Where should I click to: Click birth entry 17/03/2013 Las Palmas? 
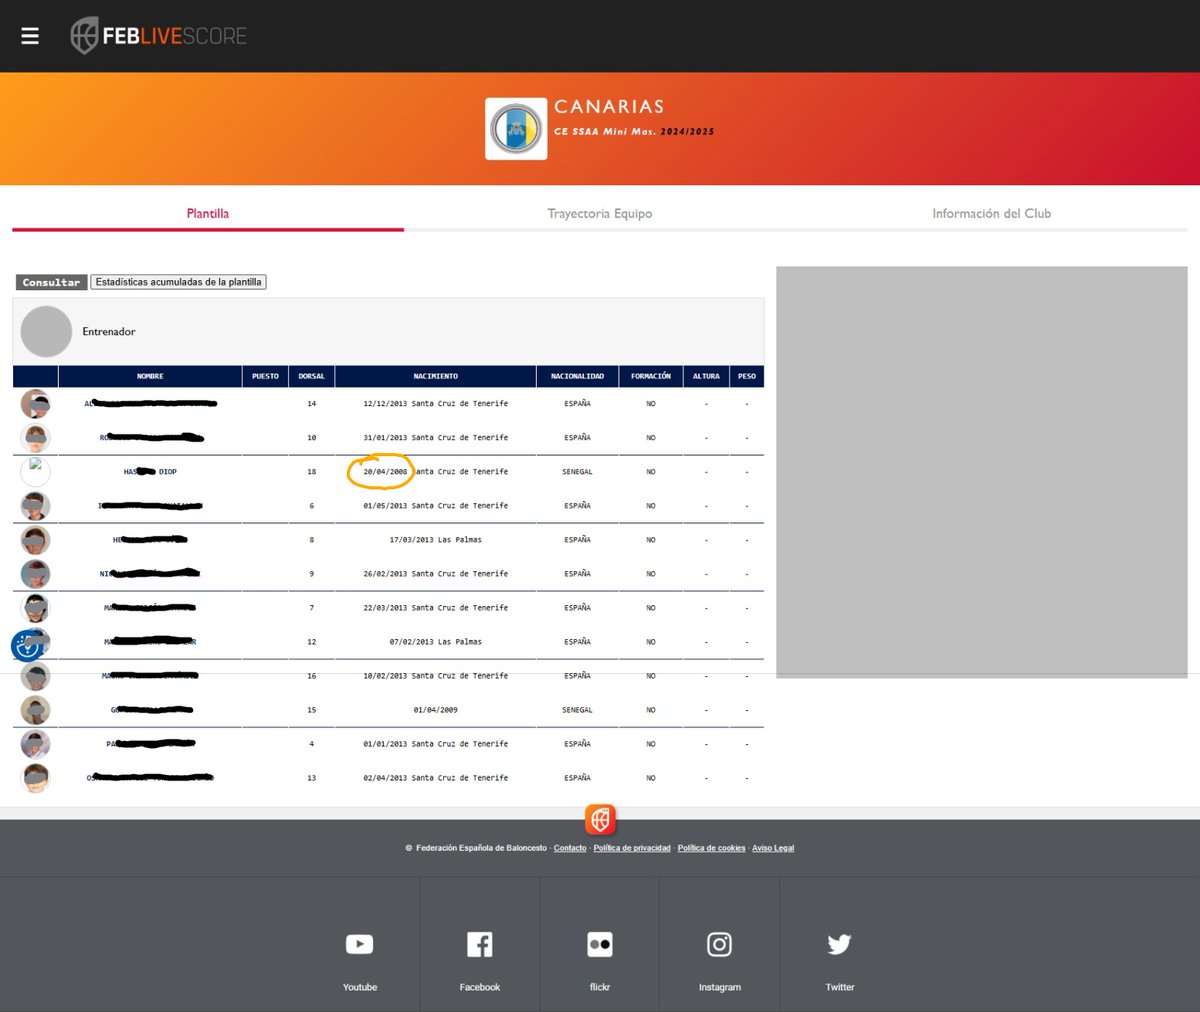436,540
